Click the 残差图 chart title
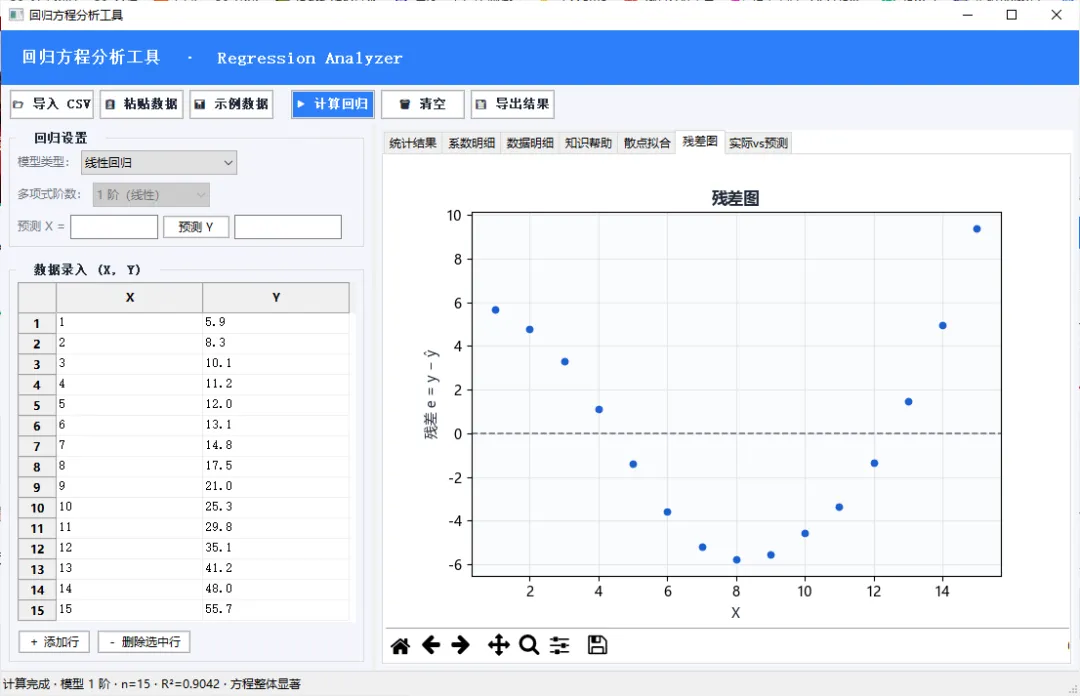1080x696 pixels. [x=735, y=198]
